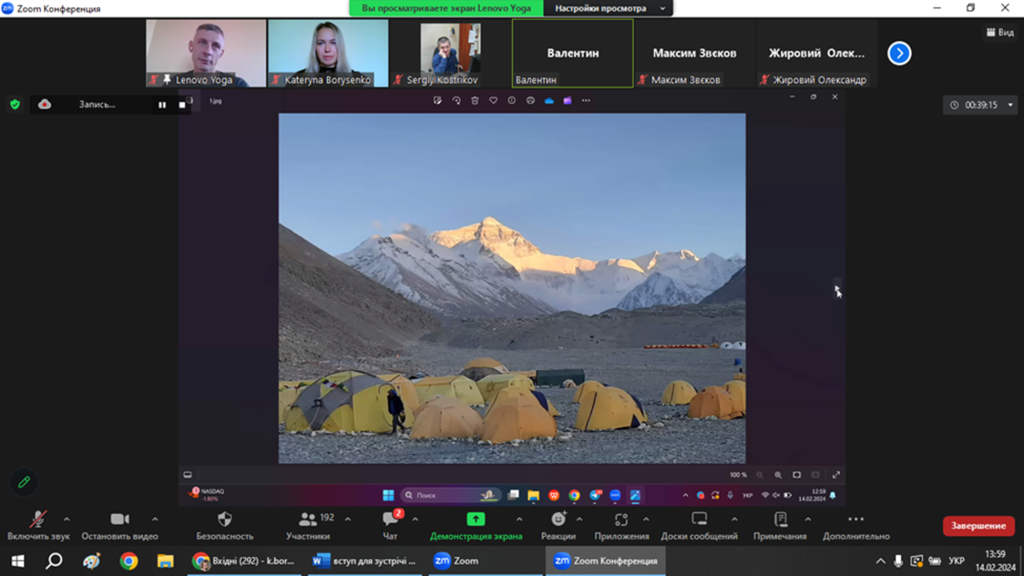The image size is (1024, 576).
Task: Select Kateryna Borysenko video thumbnail
Action: coord(327,53)
